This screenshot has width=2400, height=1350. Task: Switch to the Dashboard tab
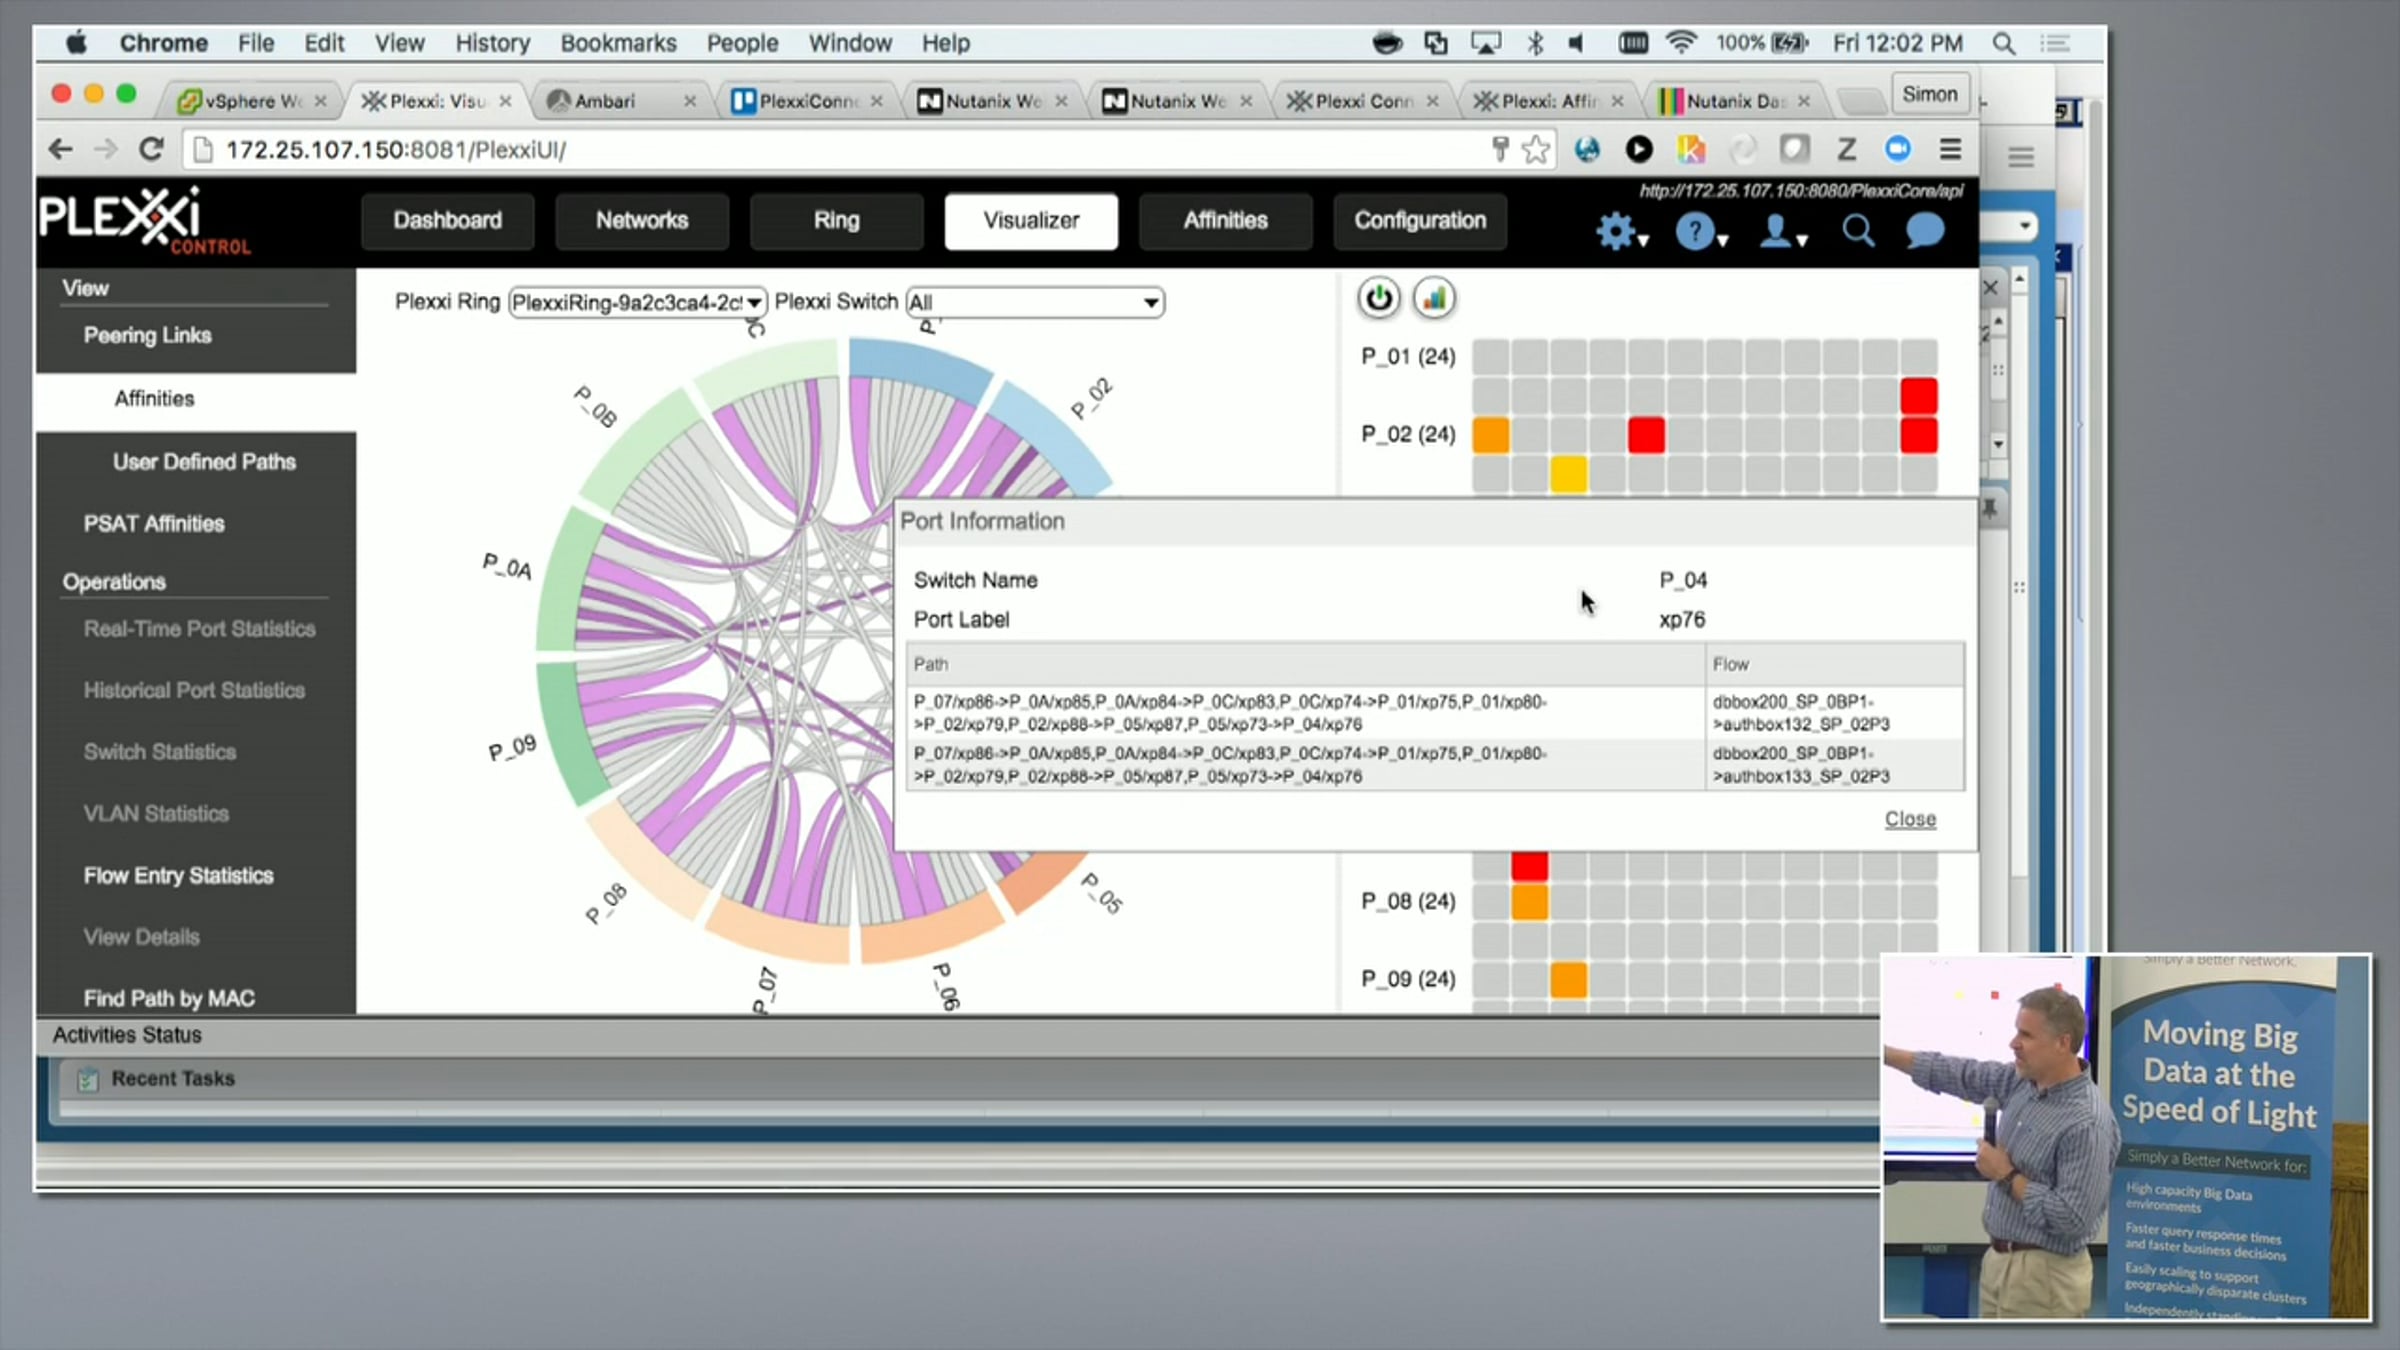447,221
